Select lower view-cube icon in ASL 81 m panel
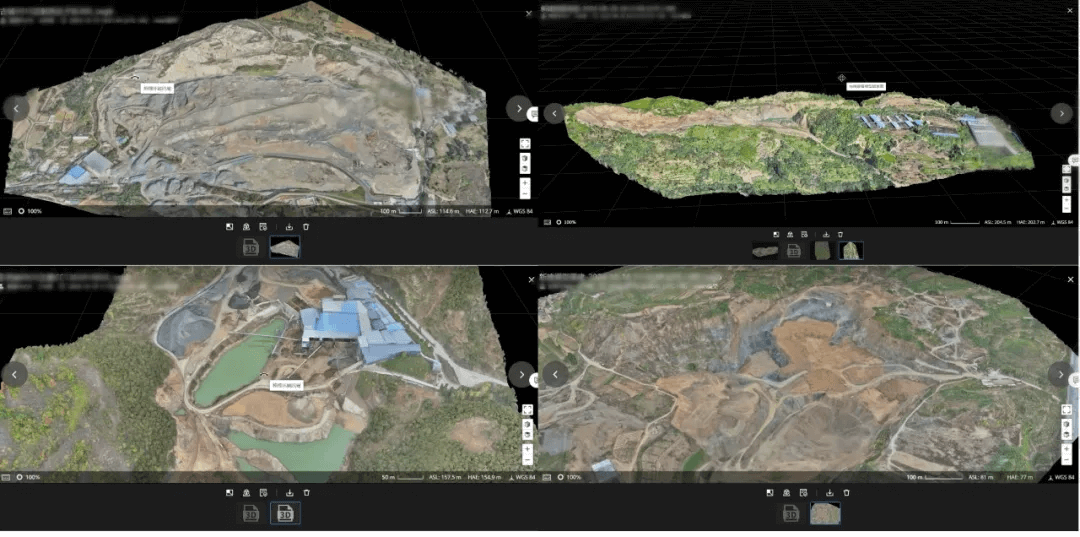 point(1066,434)
